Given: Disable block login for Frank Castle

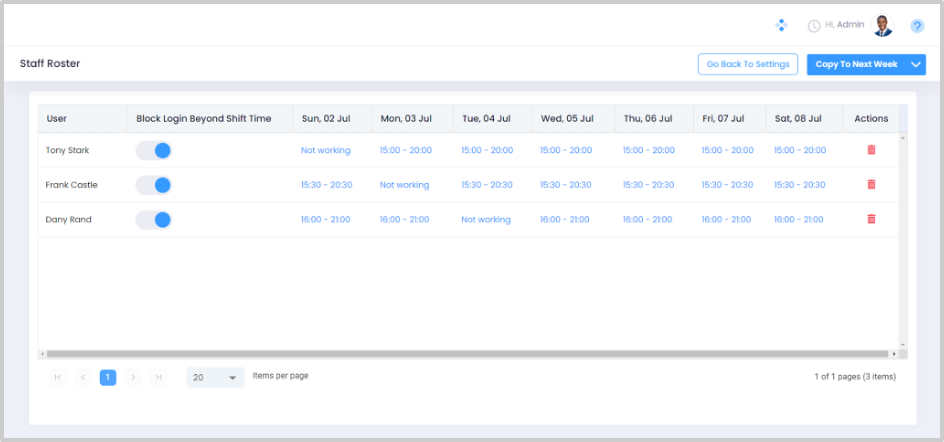Looking at the screenshot, I should (x=154, y=185).
